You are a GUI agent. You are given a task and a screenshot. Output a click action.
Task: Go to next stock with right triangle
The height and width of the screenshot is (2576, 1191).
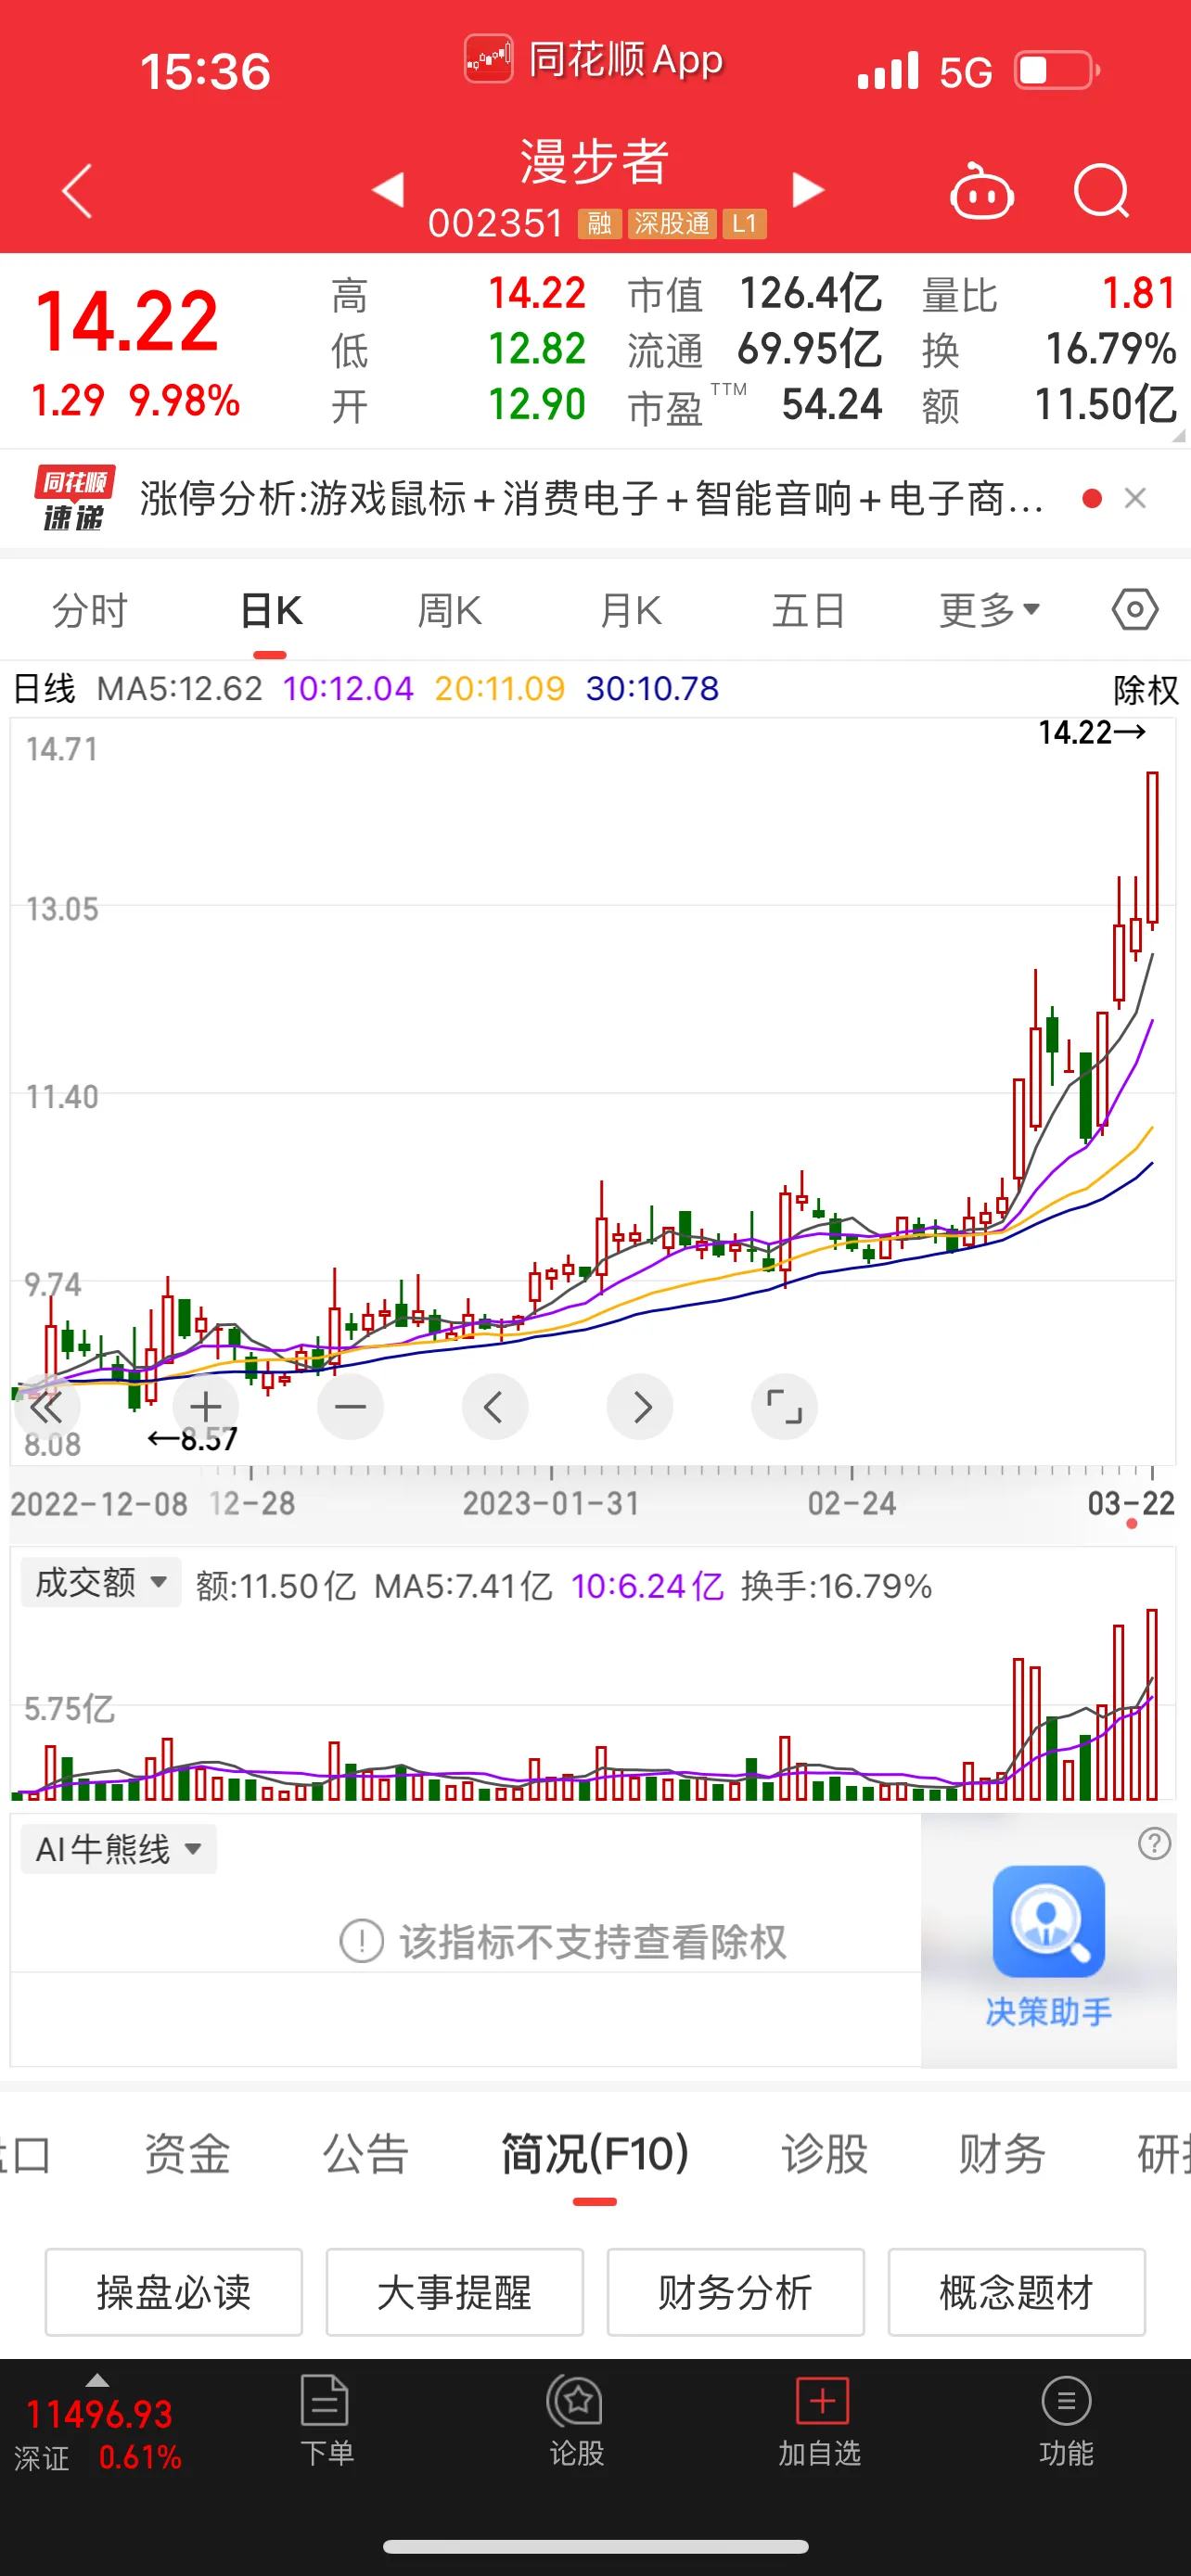click(x=808, y=189)
